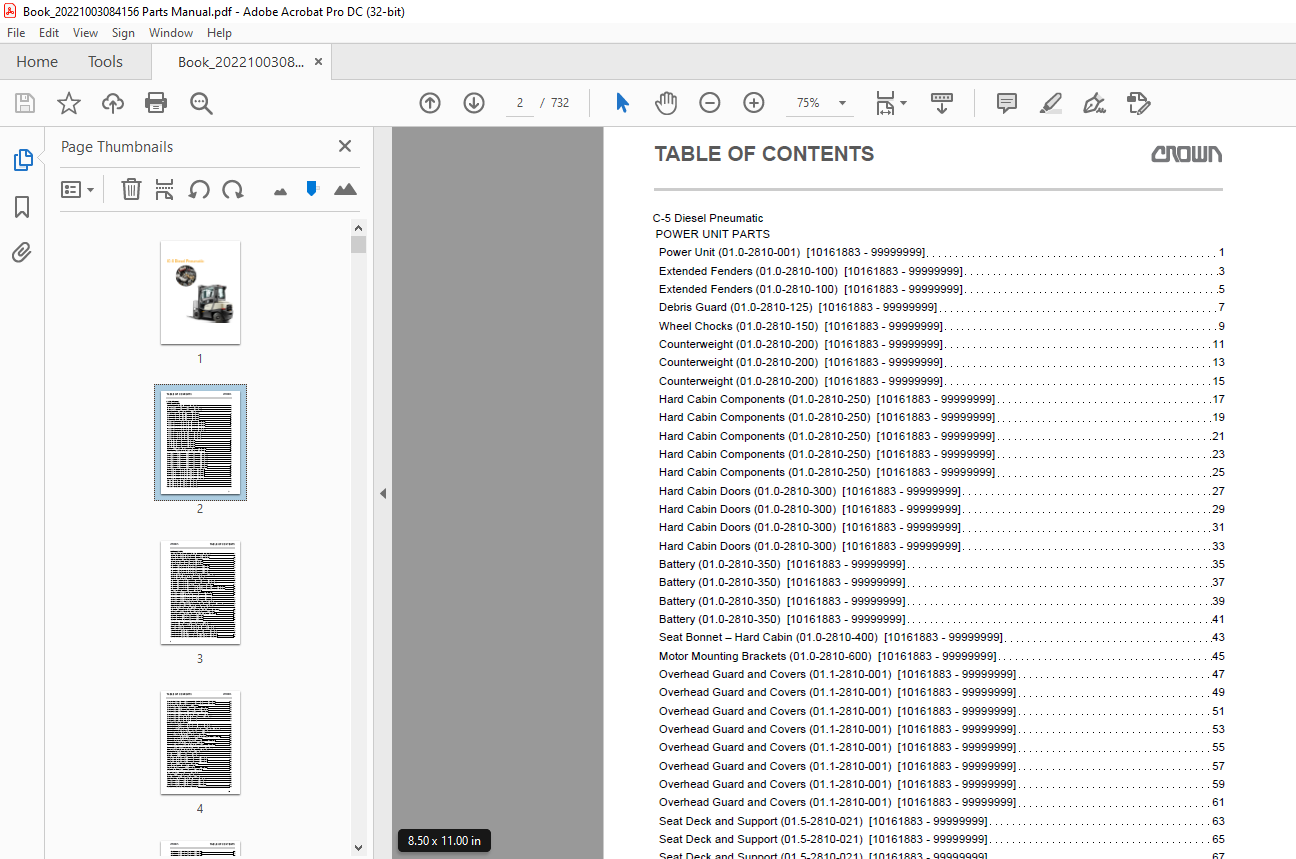Image resolution: width=1296 pixels, height=859 pixels.
Task: Open the Sign menu
Action: (x=123, y=33)
